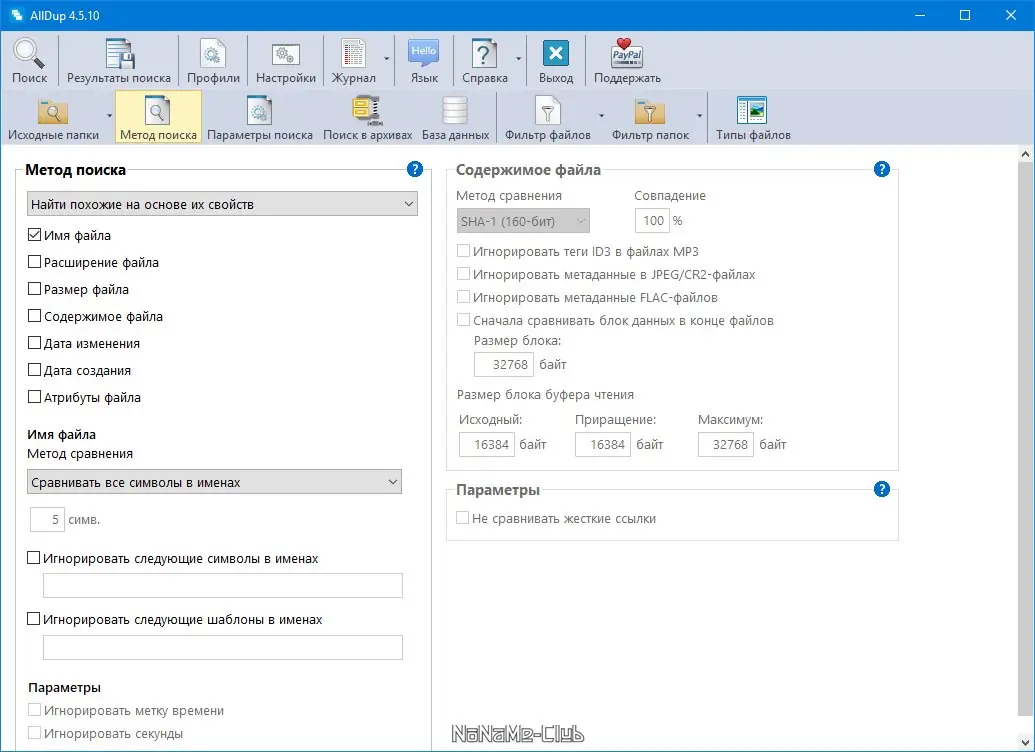Image resolution: width=1035 pixels, height=752 pixels.
Task: Check Игнорировать следующие символы в именах
Action: 33,558
